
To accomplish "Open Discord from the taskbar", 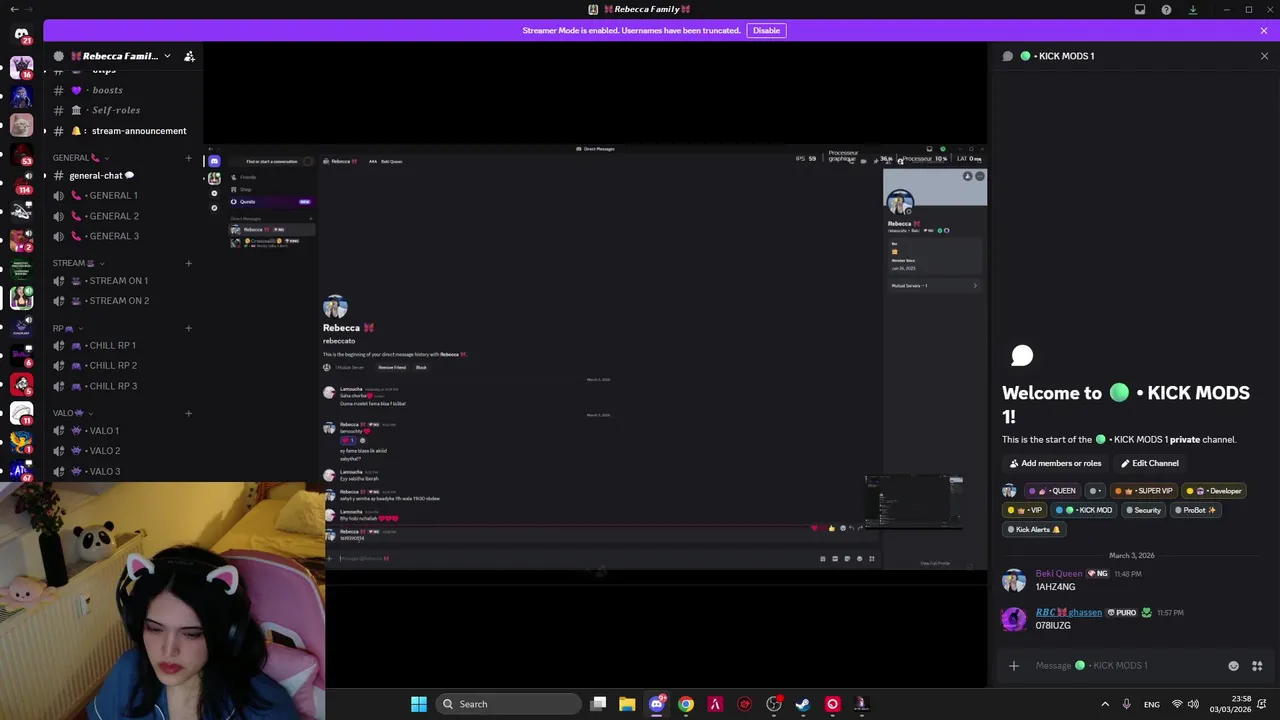I will pos(656,704).
